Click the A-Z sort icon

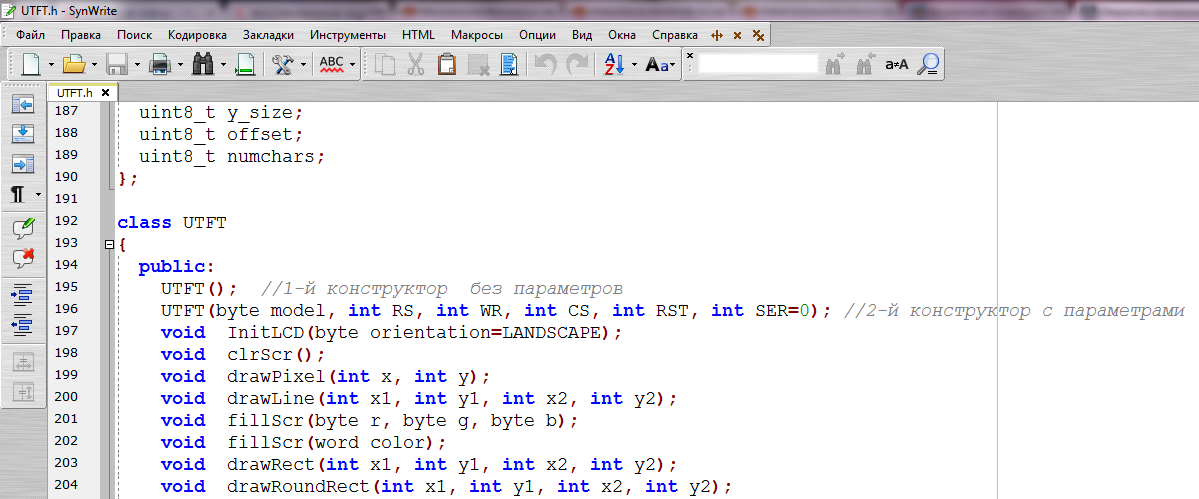point(614,65)
